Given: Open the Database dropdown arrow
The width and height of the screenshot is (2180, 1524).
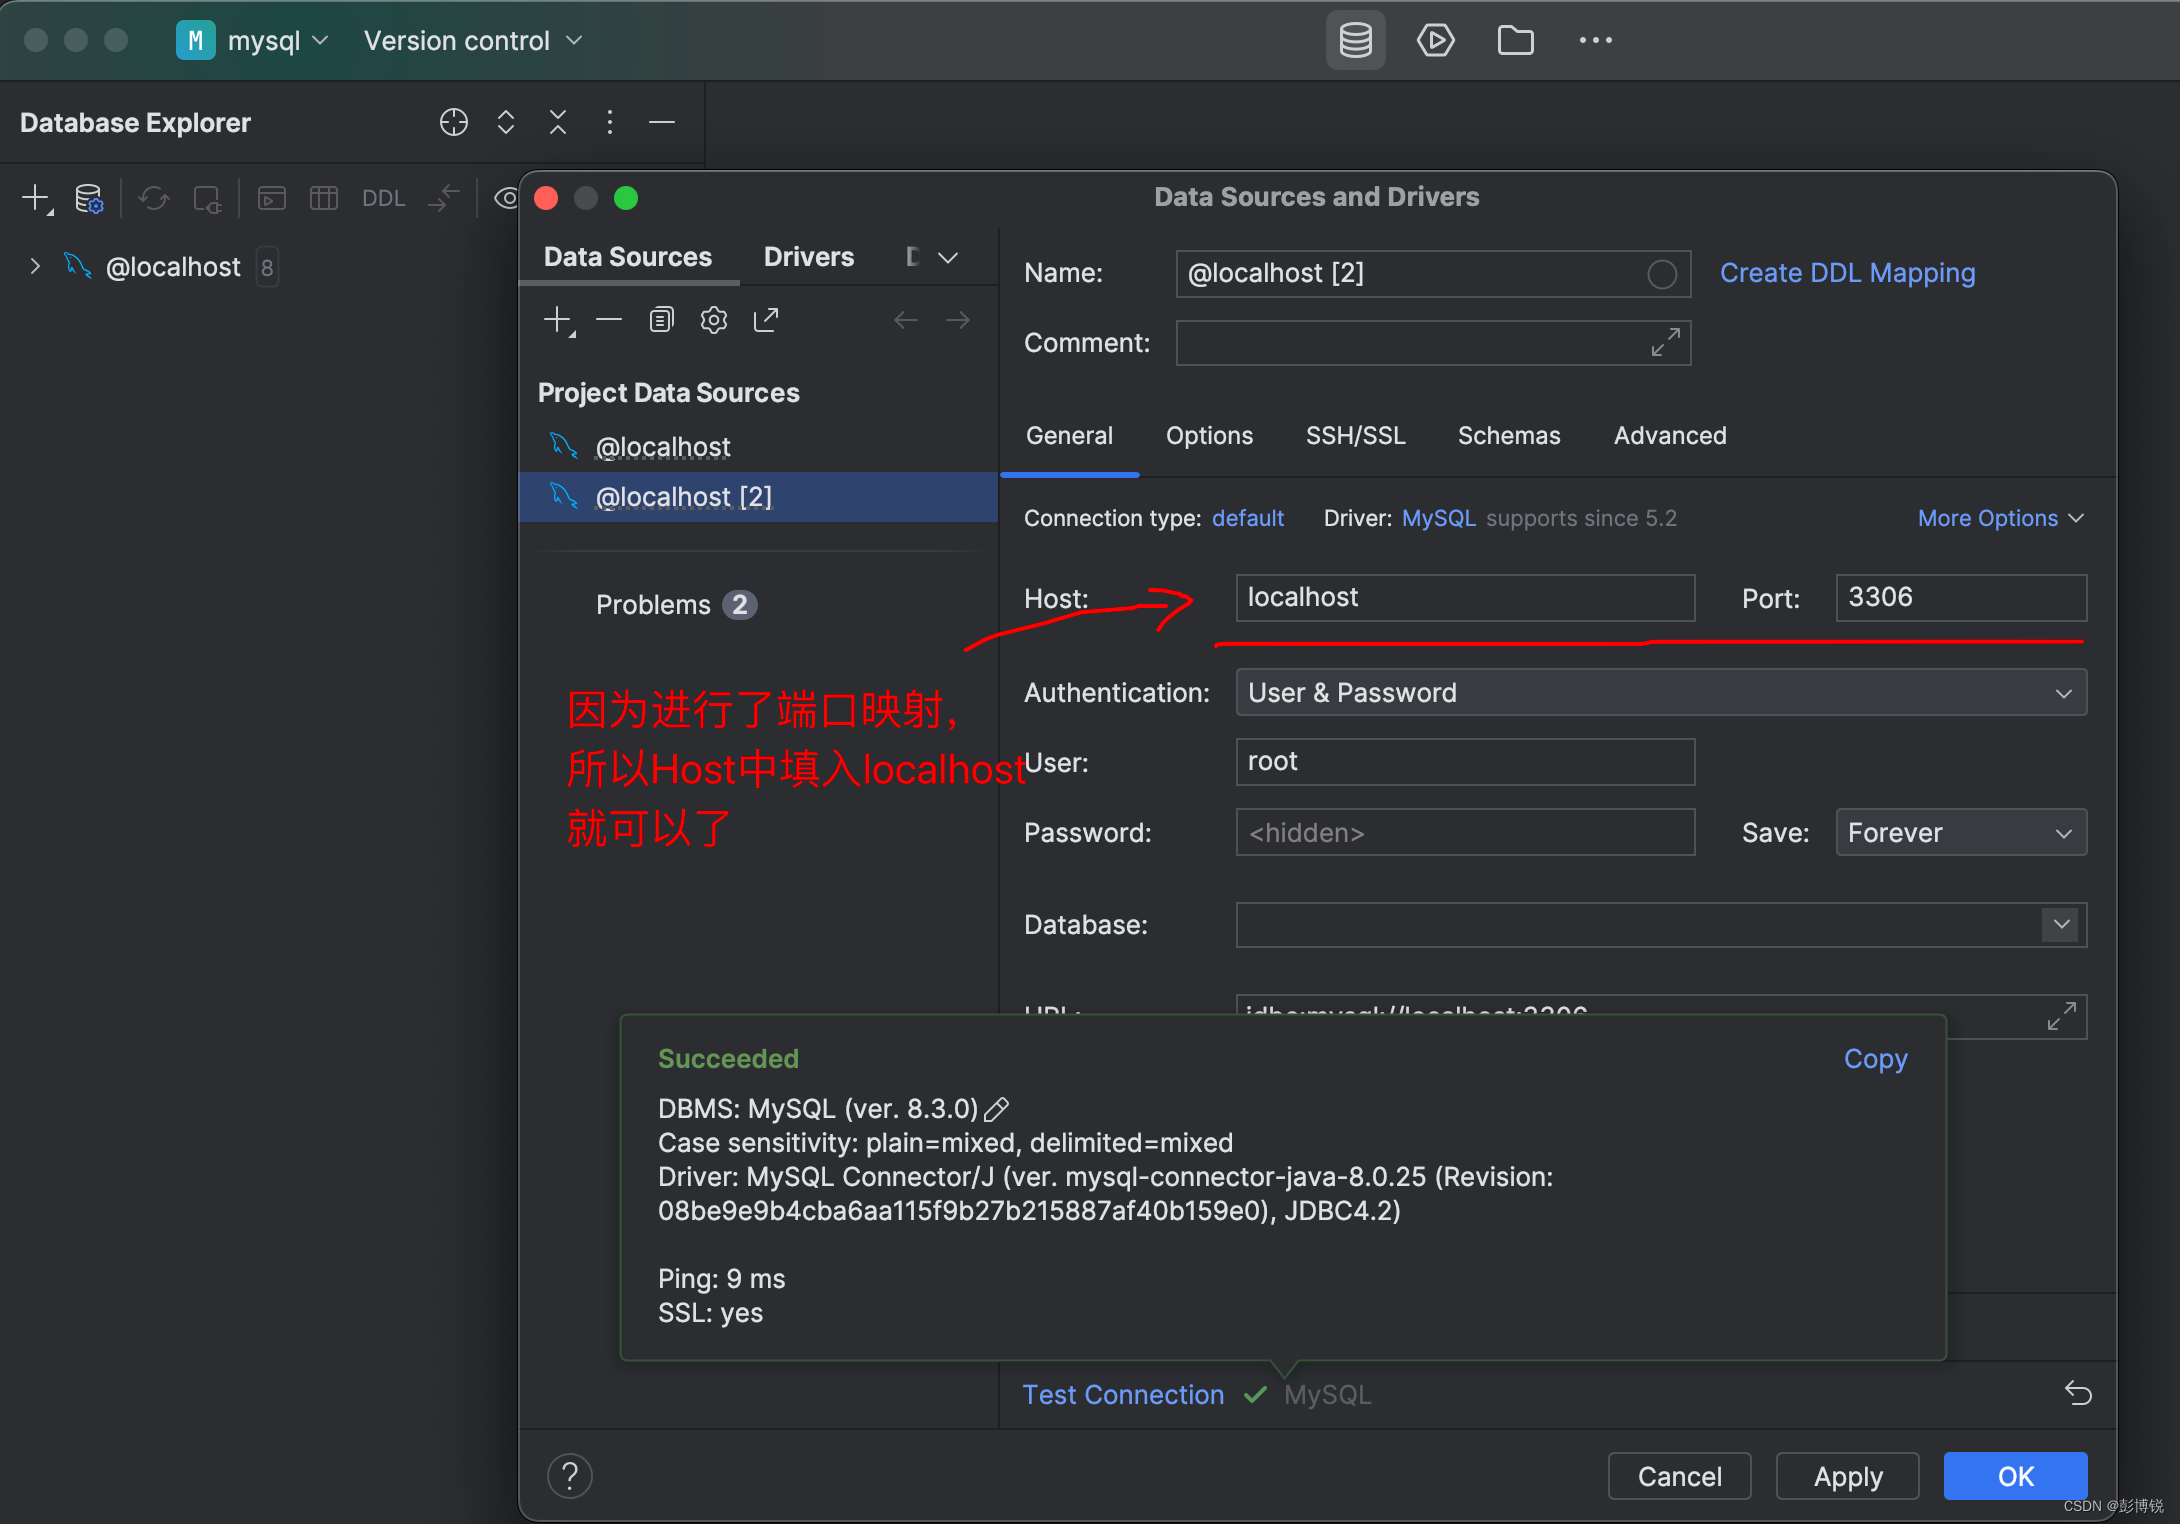Looking at the screenshot, I should (2062, 924).
